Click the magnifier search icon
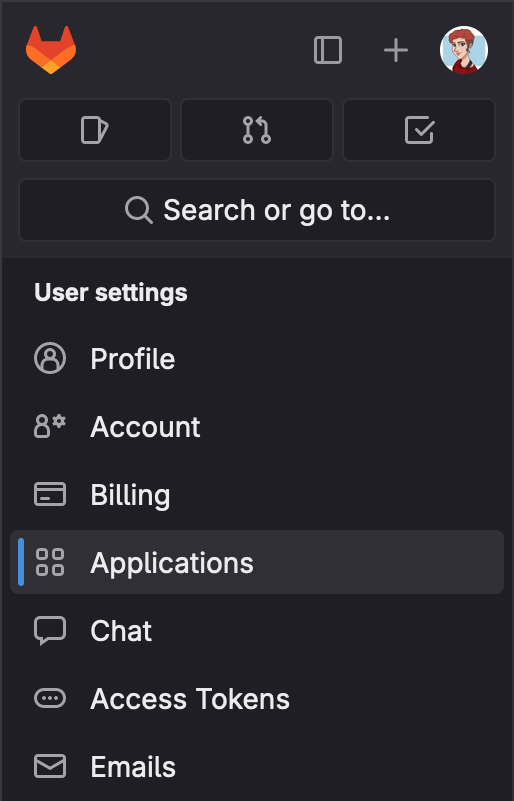The width and height of the screenshot is (514, 801). click(x=138, y=210)
